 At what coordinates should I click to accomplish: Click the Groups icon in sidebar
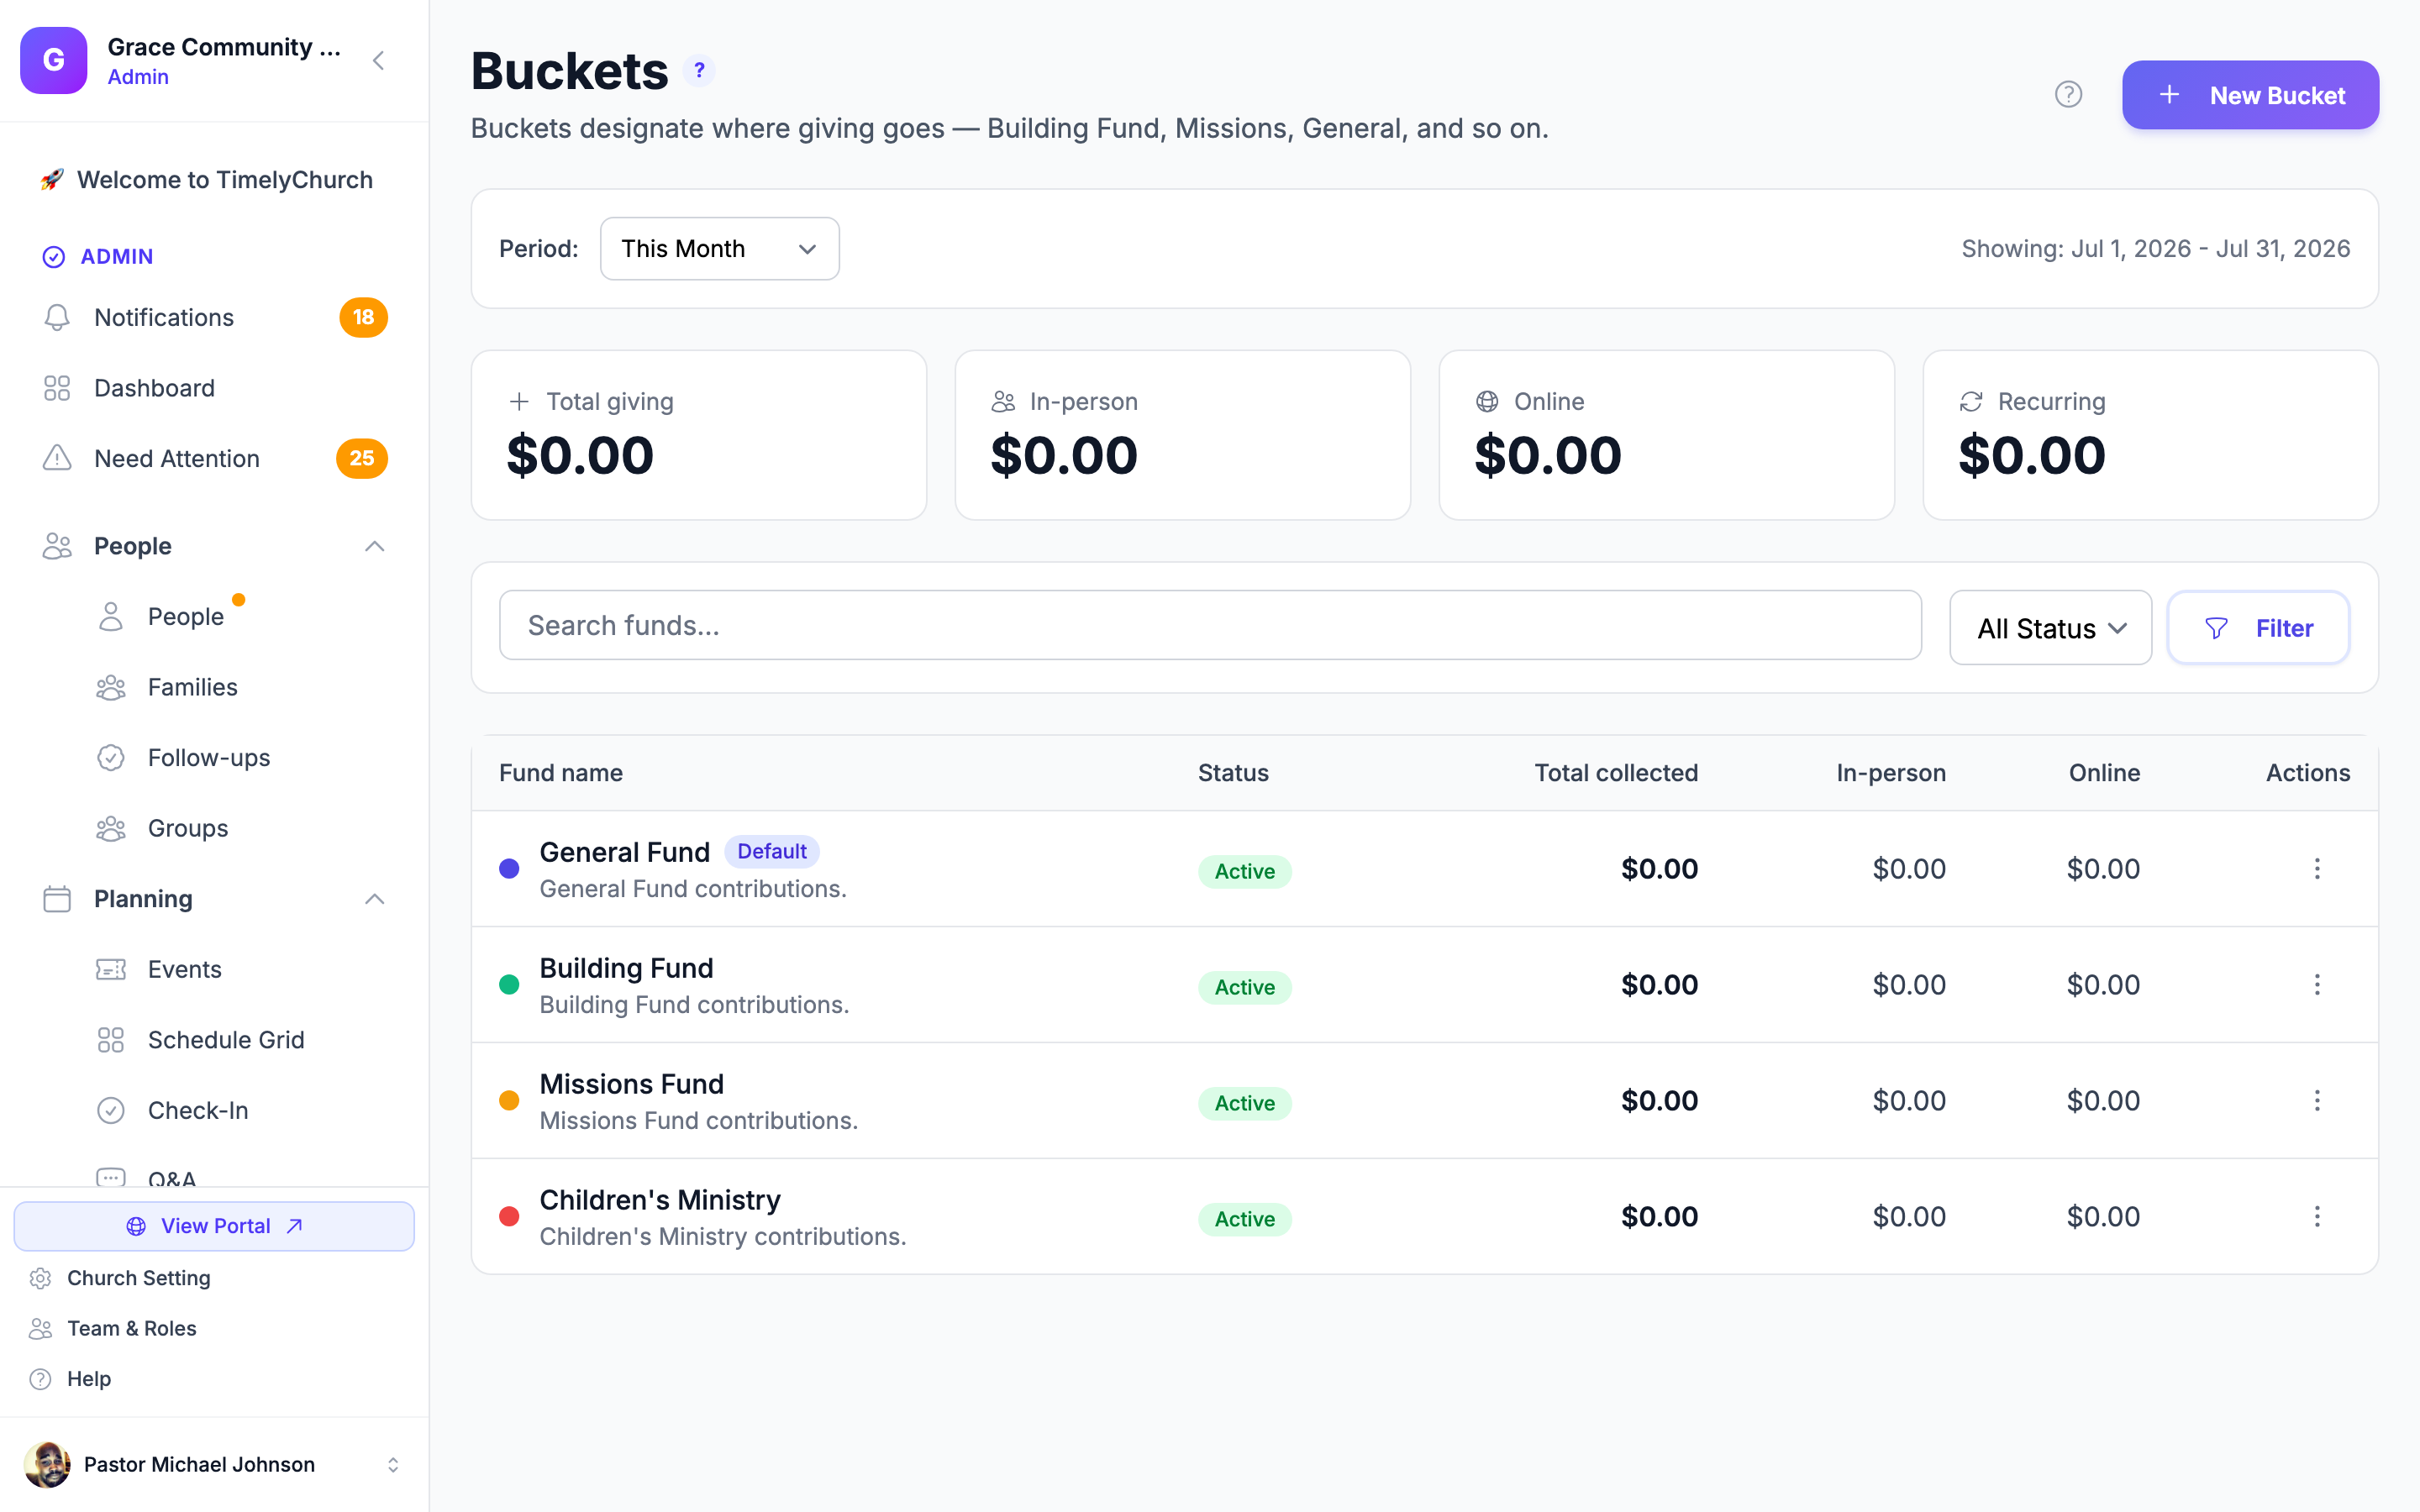tap(111, 828)
